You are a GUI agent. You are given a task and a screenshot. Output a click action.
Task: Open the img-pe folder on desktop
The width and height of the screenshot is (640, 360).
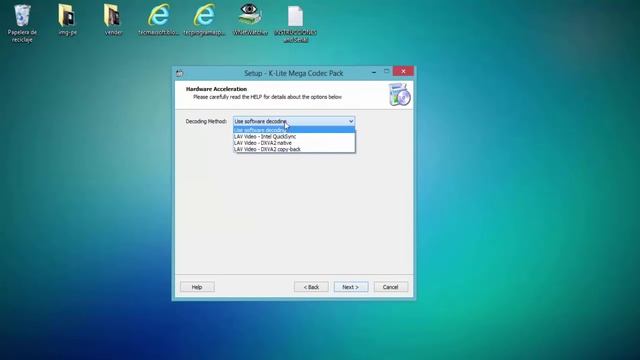coord(67,20)
